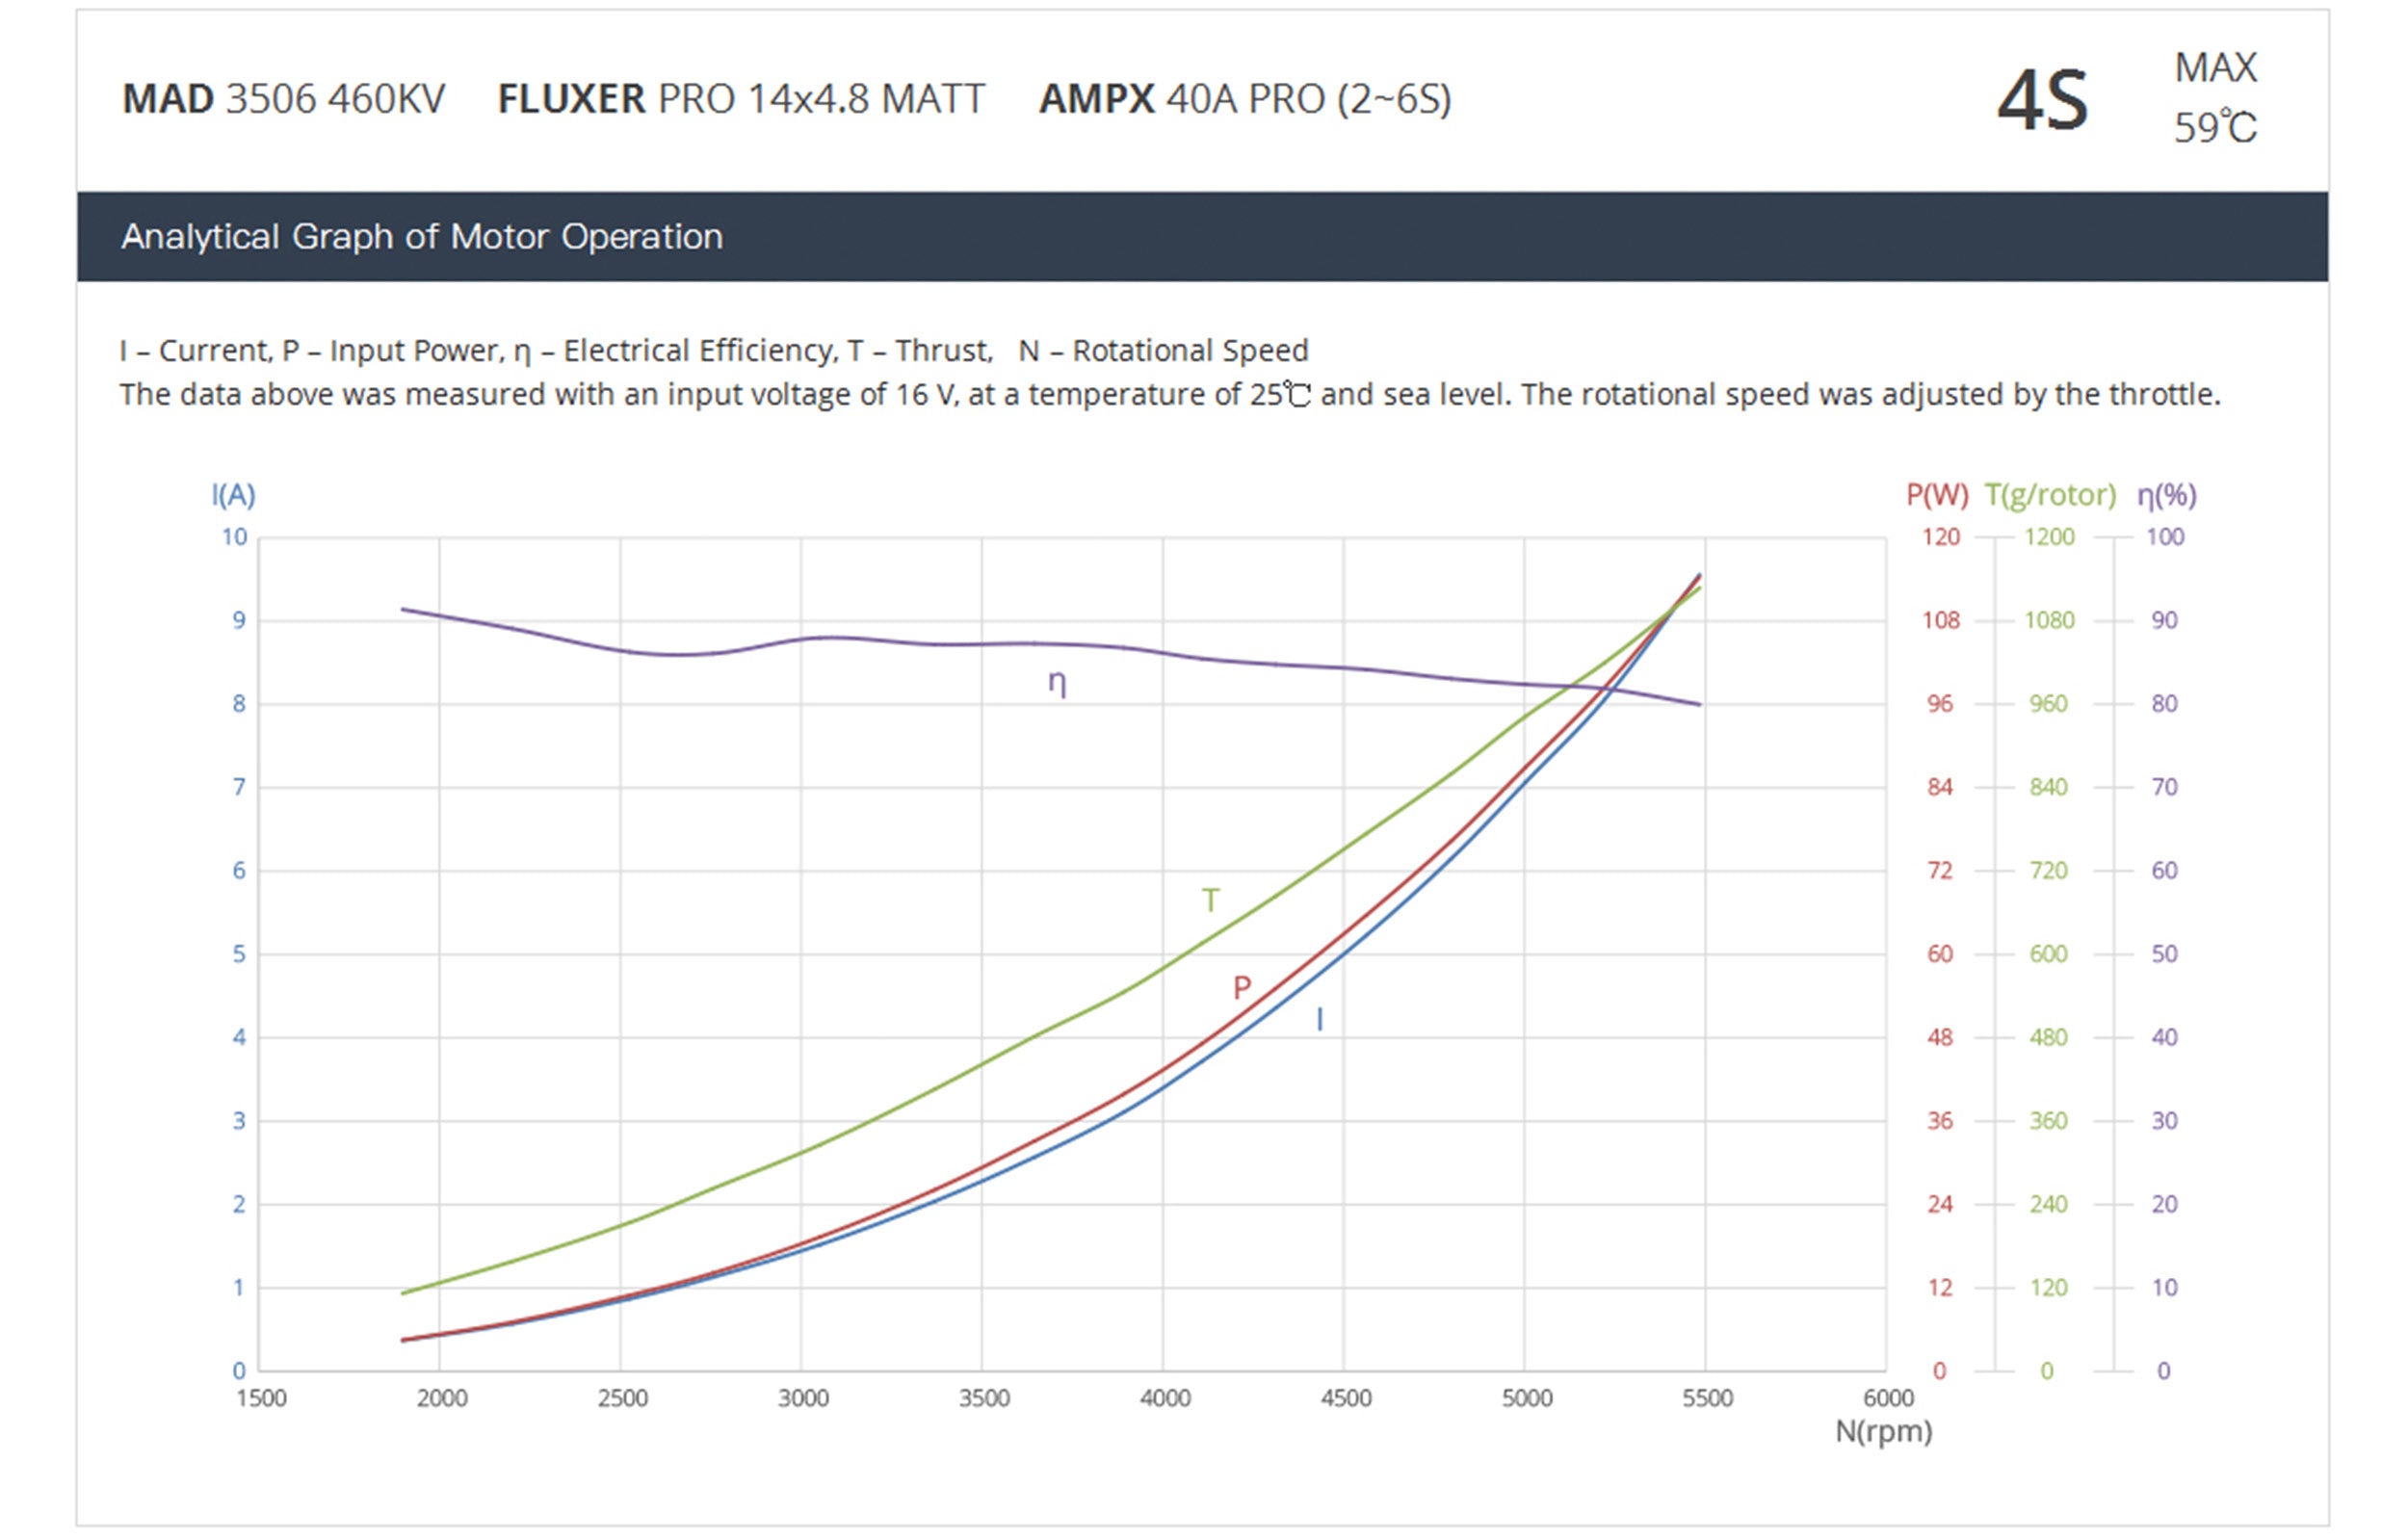
Task: Click the P(W) power axis title
Action: [1936, 494]
